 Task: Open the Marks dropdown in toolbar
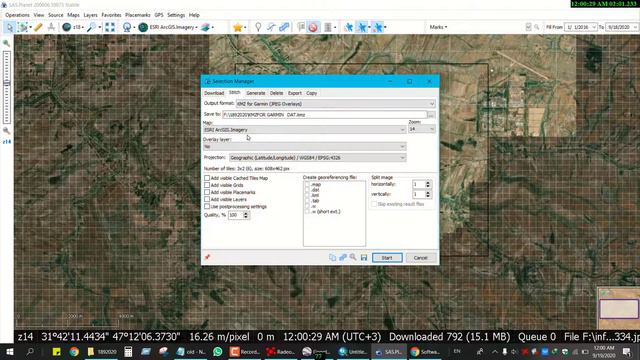[x=438, y=27]
